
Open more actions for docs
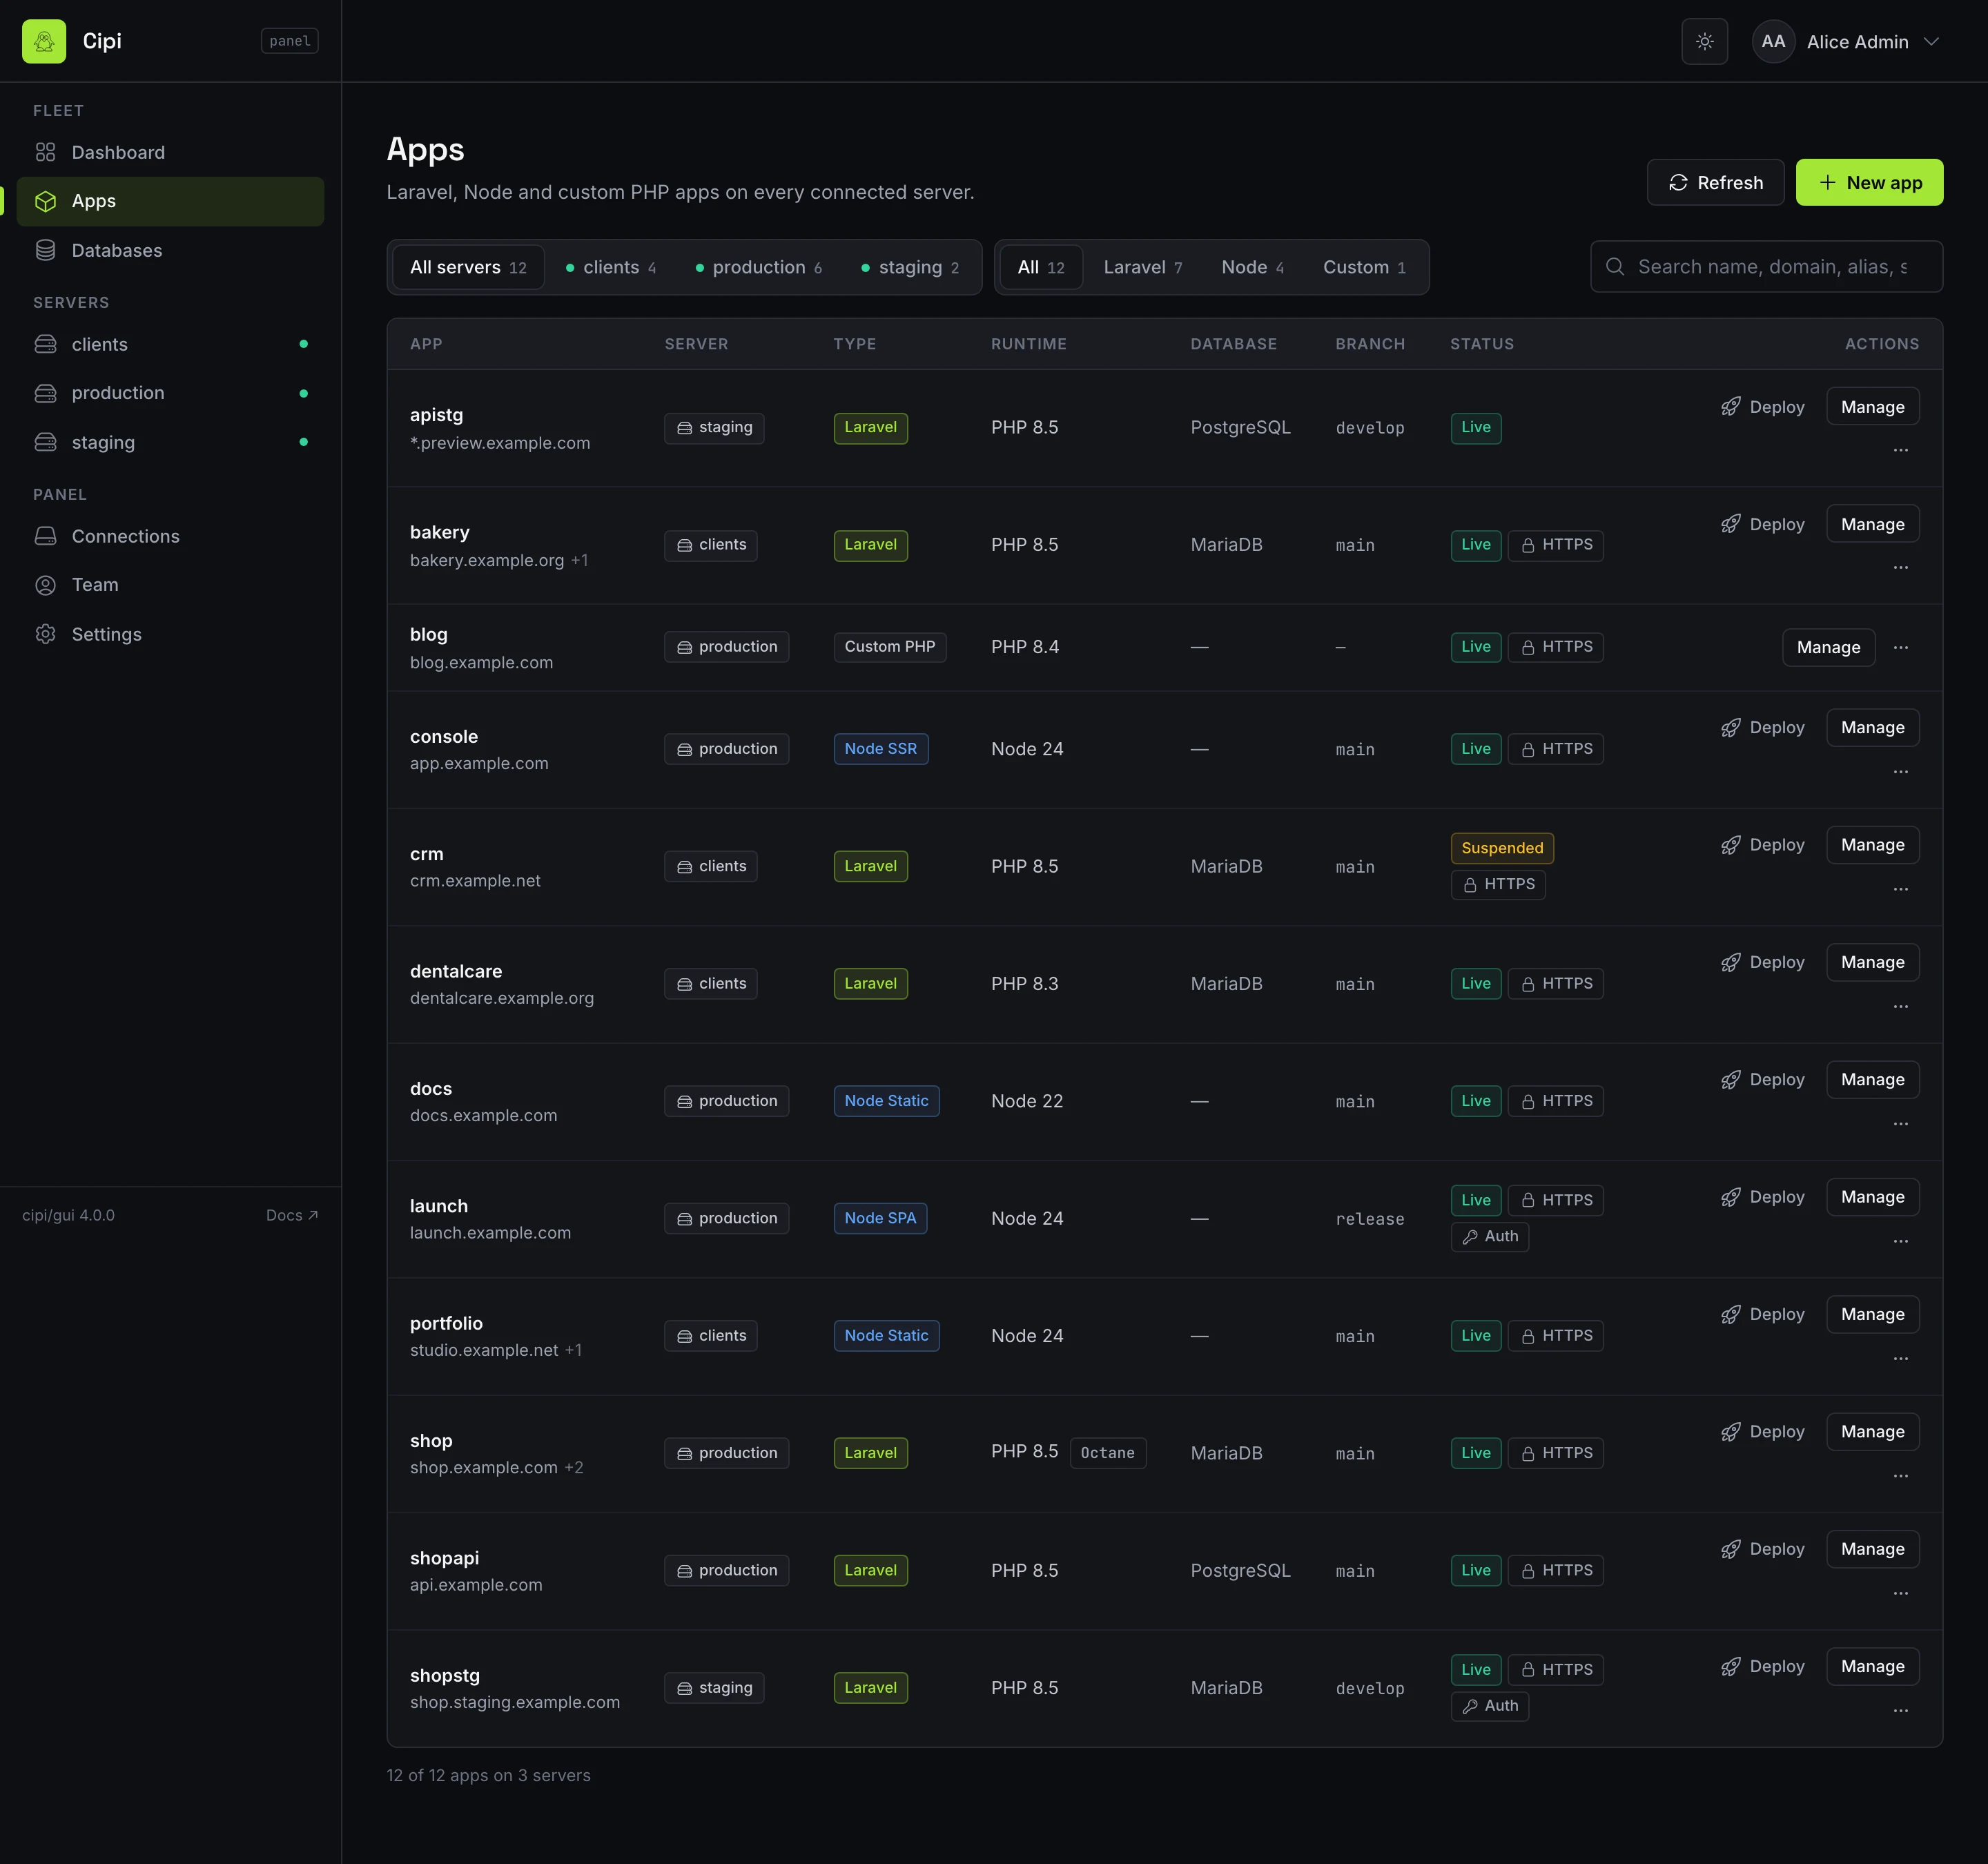1900,1124
